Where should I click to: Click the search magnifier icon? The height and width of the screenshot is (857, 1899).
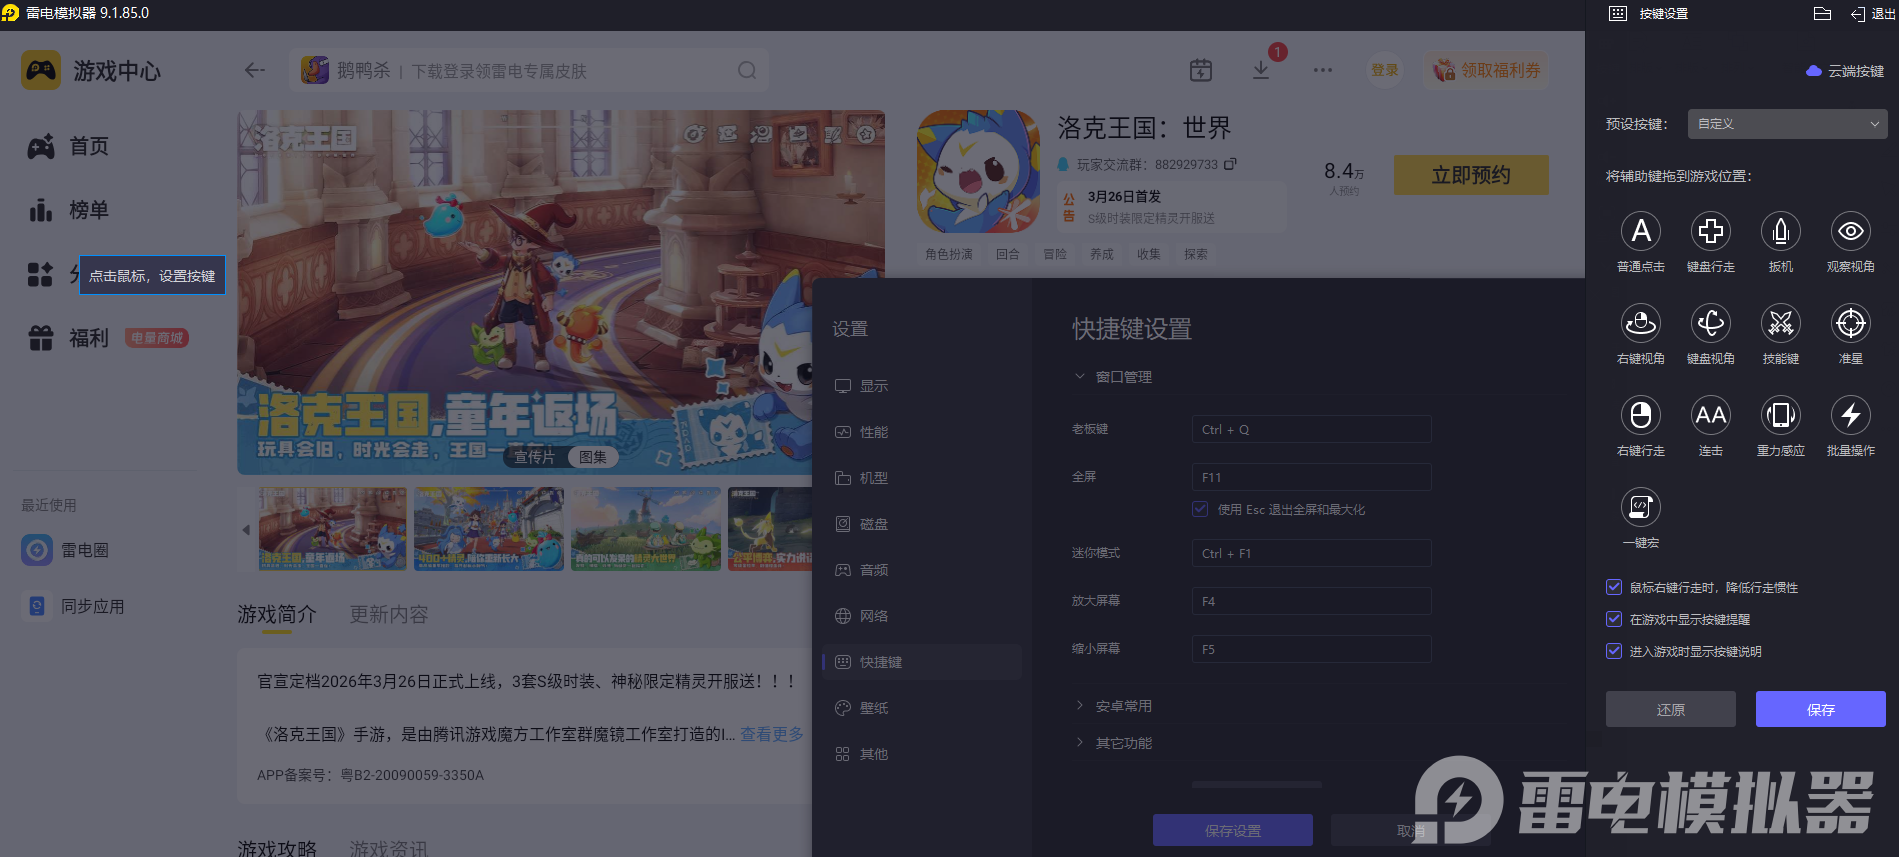tap(747, 70)
